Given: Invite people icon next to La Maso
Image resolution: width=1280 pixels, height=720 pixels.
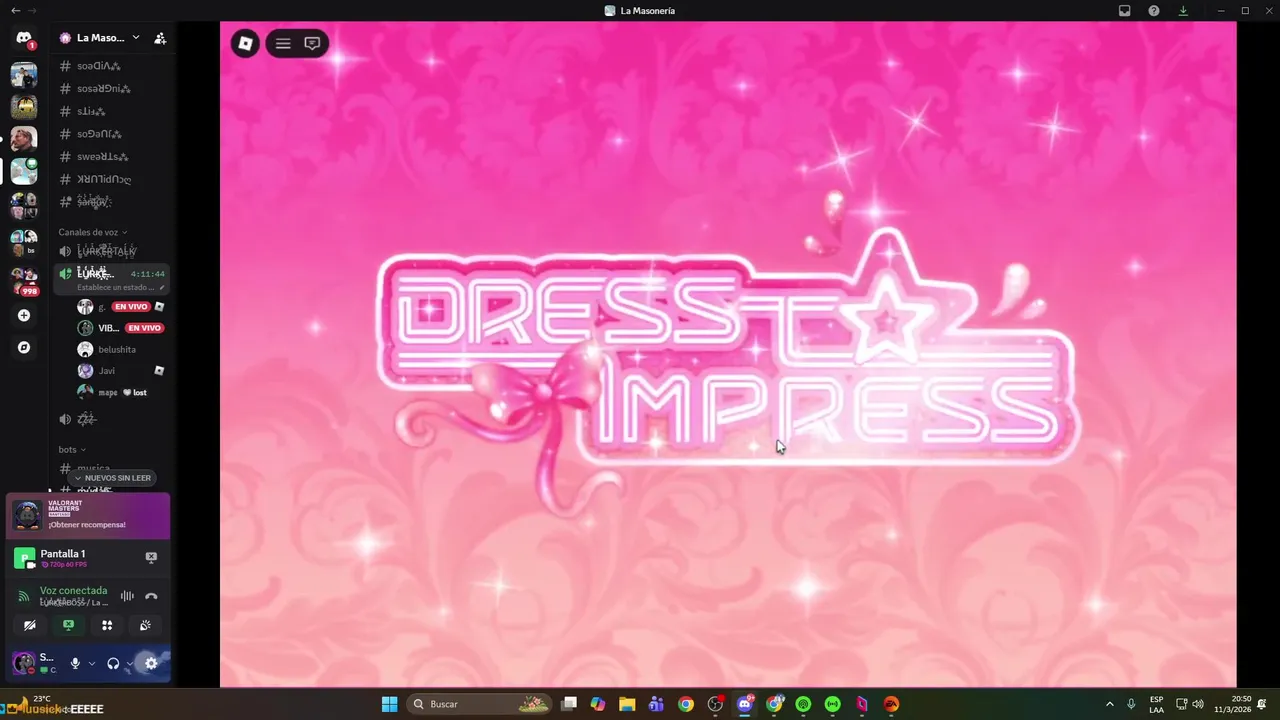Looking at the screenshot, I should point(160,38).
